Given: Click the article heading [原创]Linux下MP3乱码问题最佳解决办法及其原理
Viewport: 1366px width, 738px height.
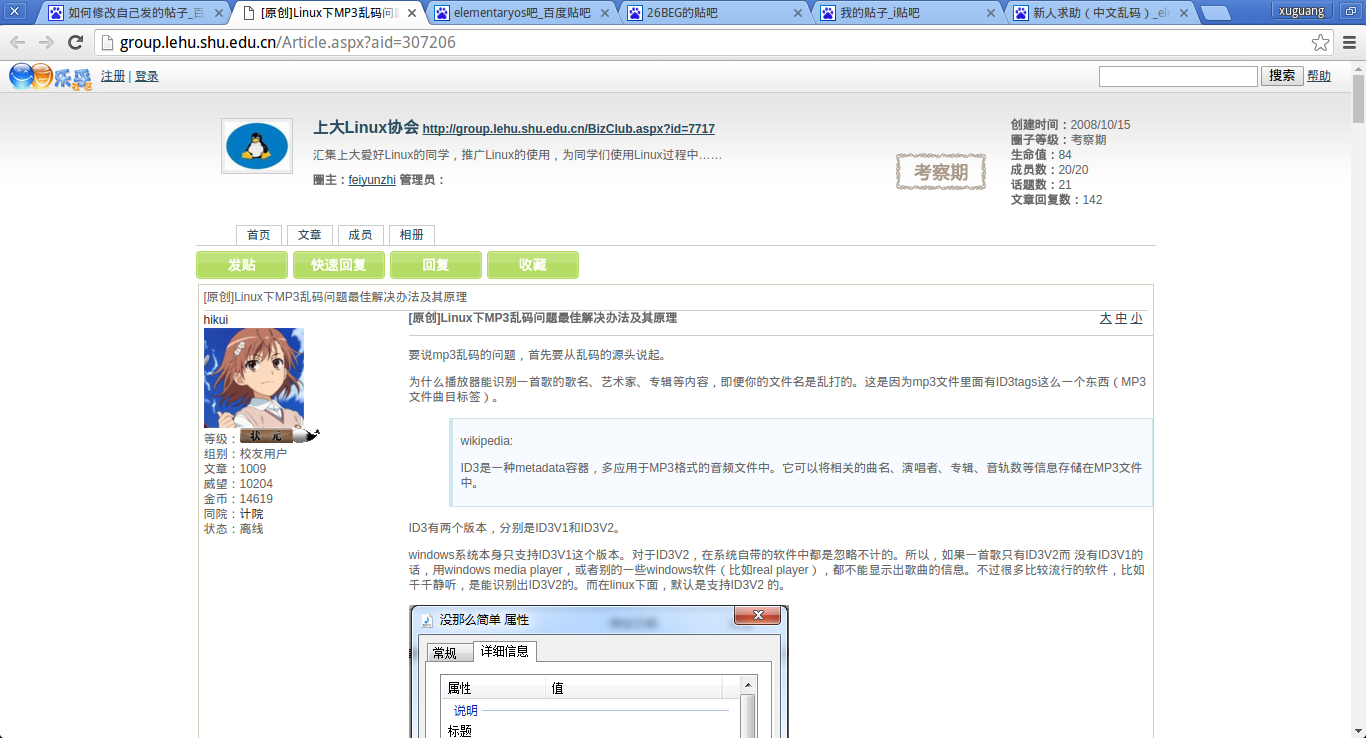Looking at the screenshot, I should tap(543, 318).
